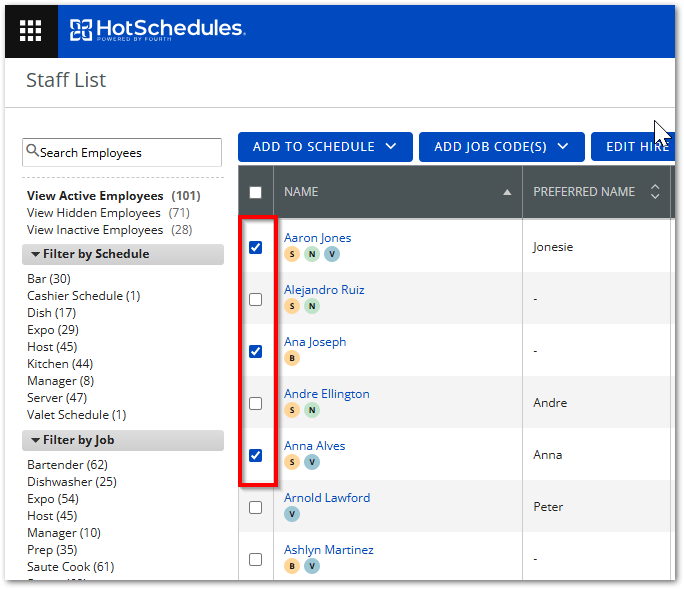This screenshot has width=684, height=589.
Task: Open the Add to Schedule dropdown
Action: pyautogui.click(x=325, y=147)
